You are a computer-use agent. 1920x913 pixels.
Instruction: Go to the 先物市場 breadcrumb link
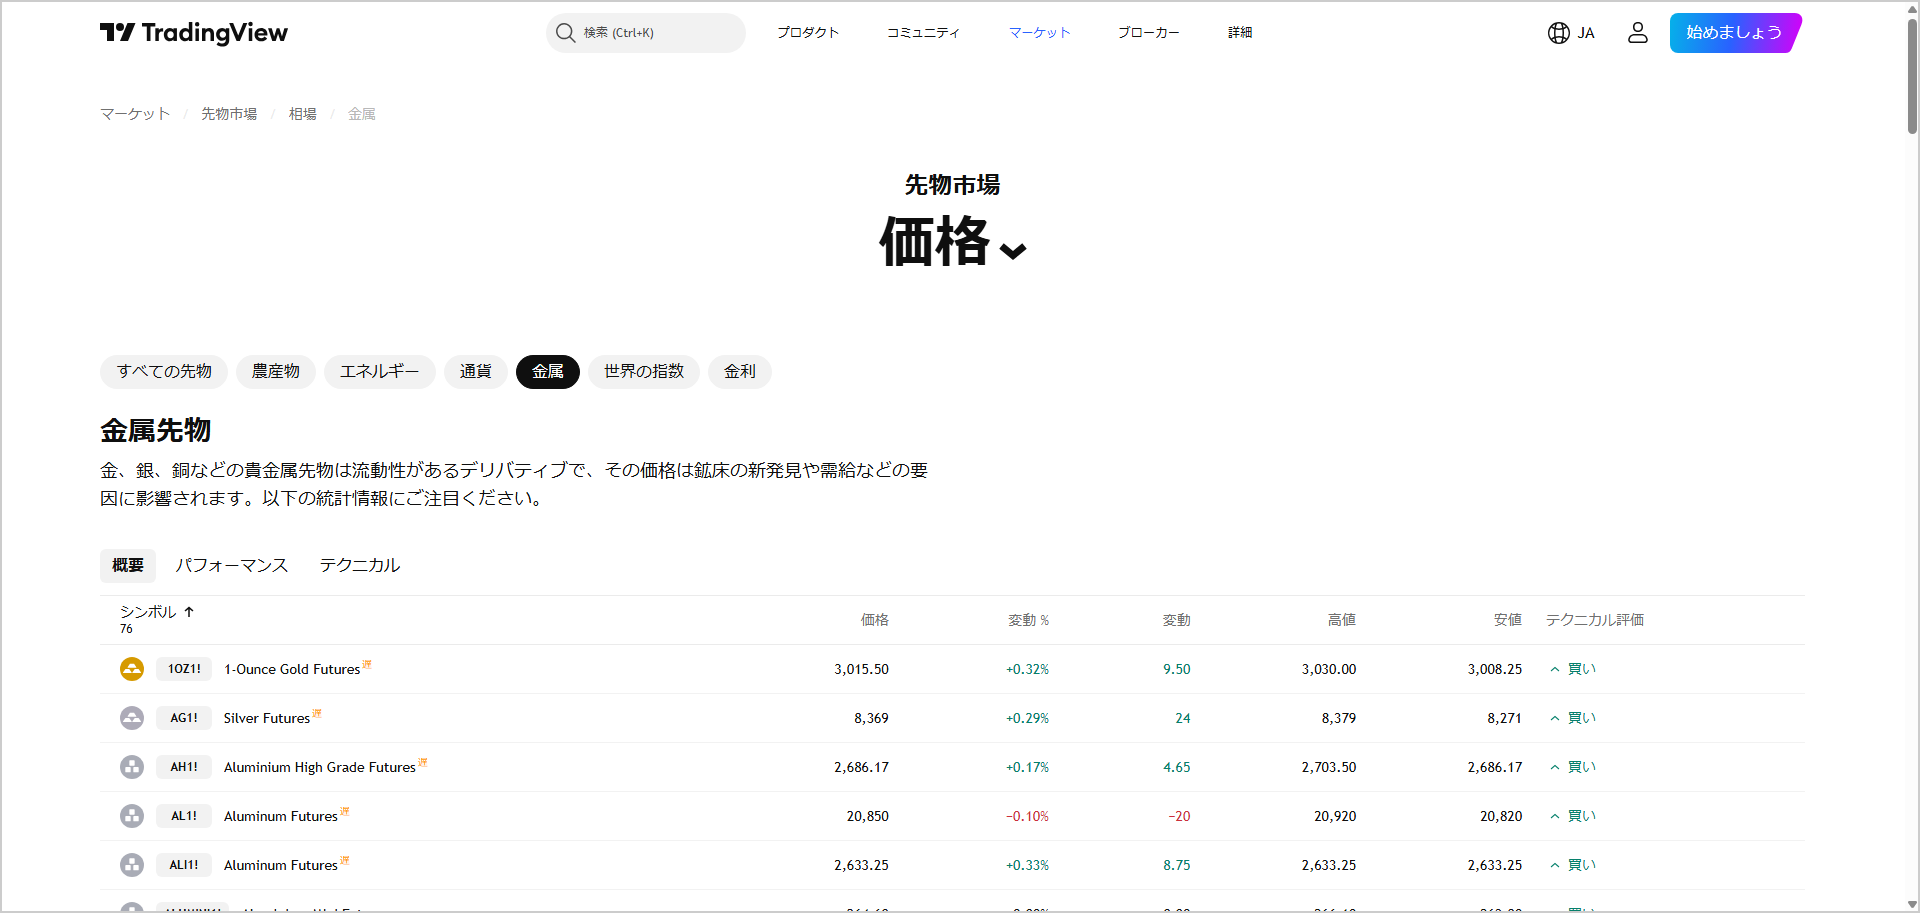229,114
